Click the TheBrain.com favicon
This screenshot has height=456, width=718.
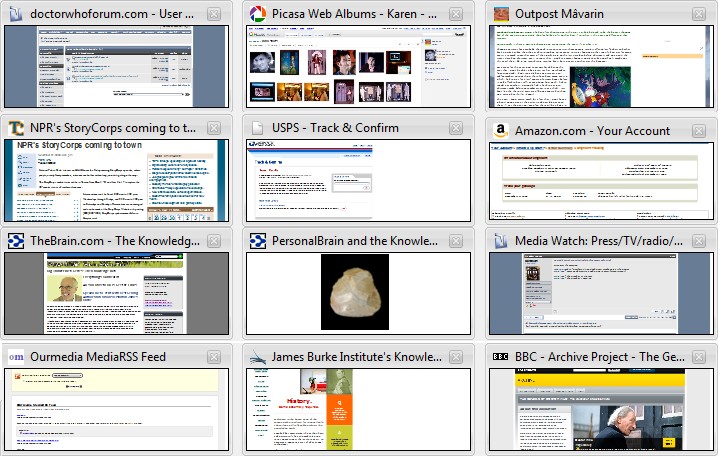[16, 241]
